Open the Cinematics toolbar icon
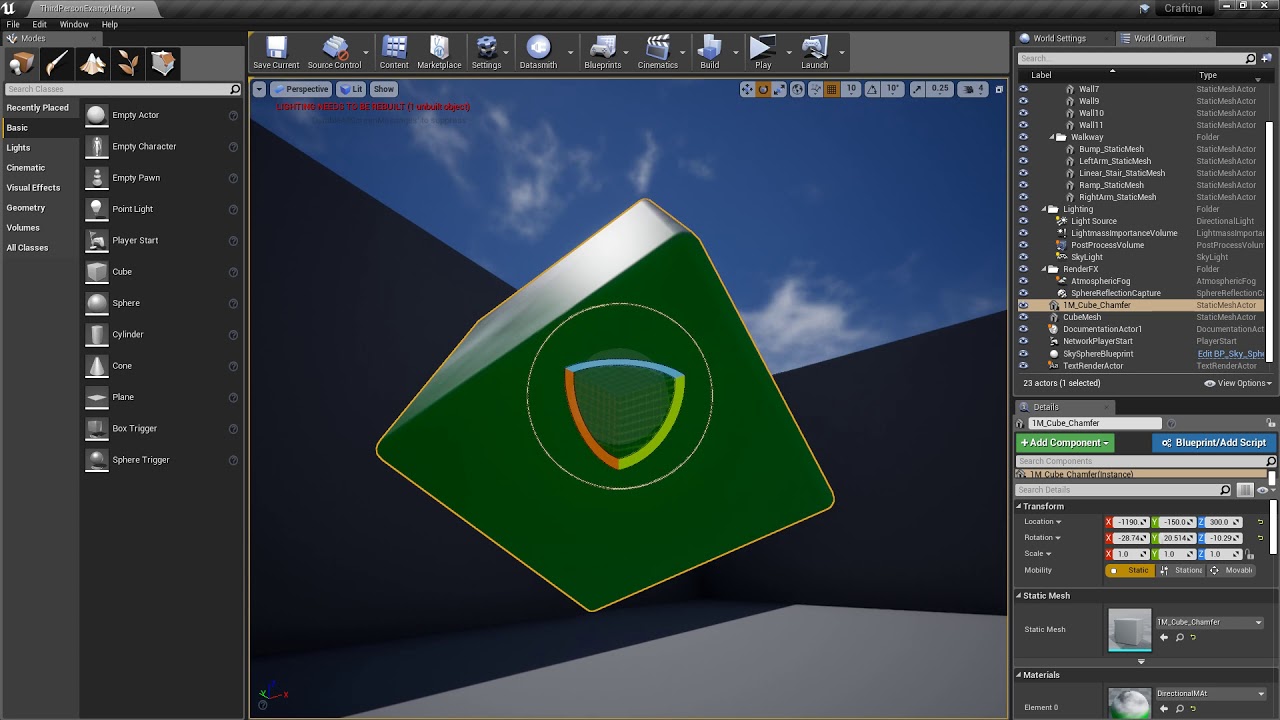 tap(657, 53)
